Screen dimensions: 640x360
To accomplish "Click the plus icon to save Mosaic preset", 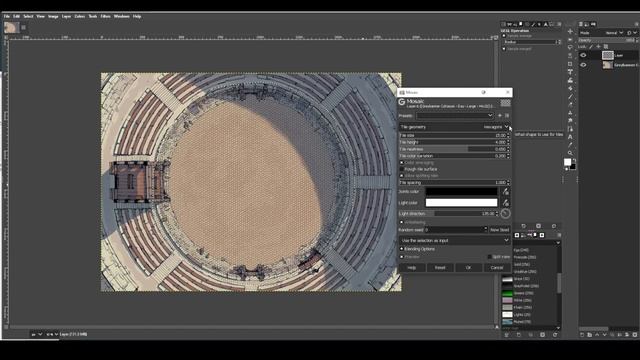I will [500, 116].
